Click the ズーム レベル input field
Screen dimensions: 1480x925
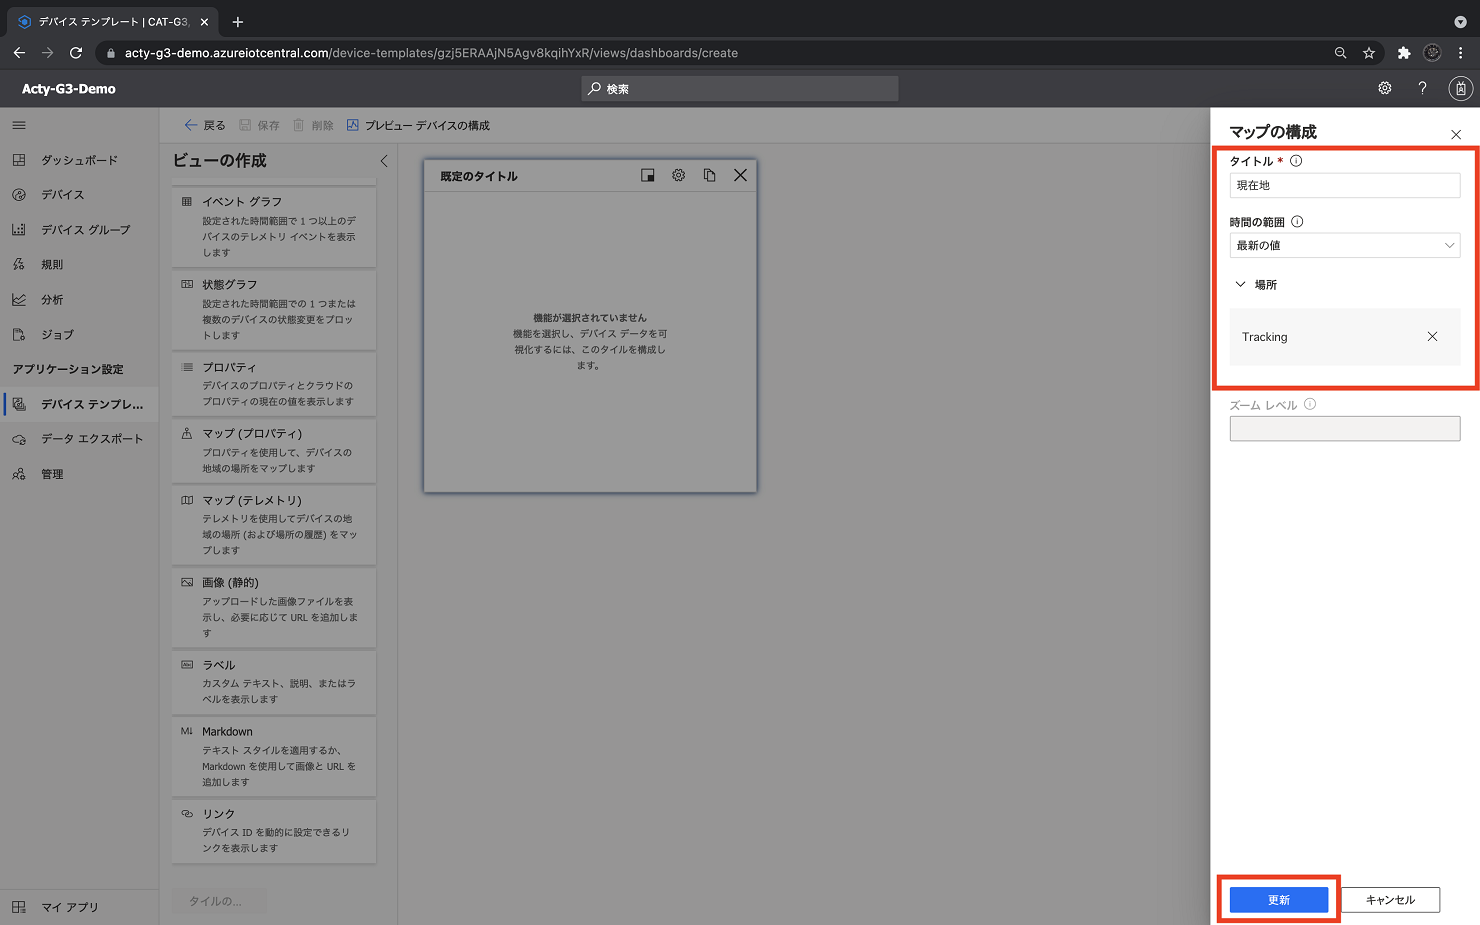pyautogui.click(x=1344, y=428)
